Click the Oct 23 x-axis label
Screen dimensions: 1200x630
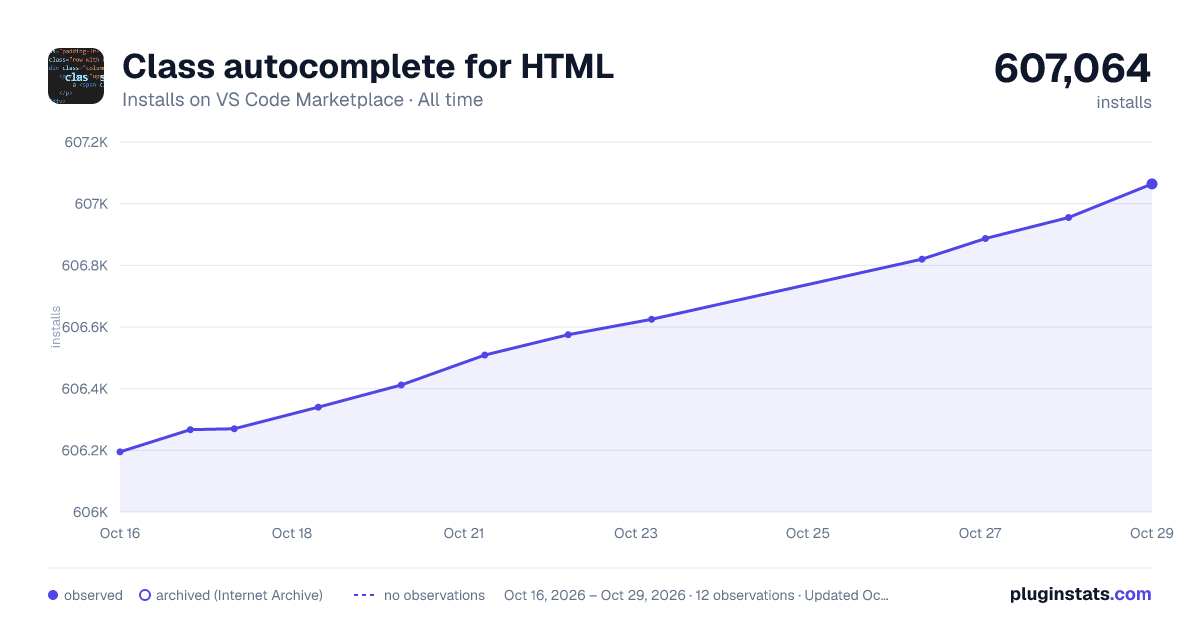click(x=636, y=533)
